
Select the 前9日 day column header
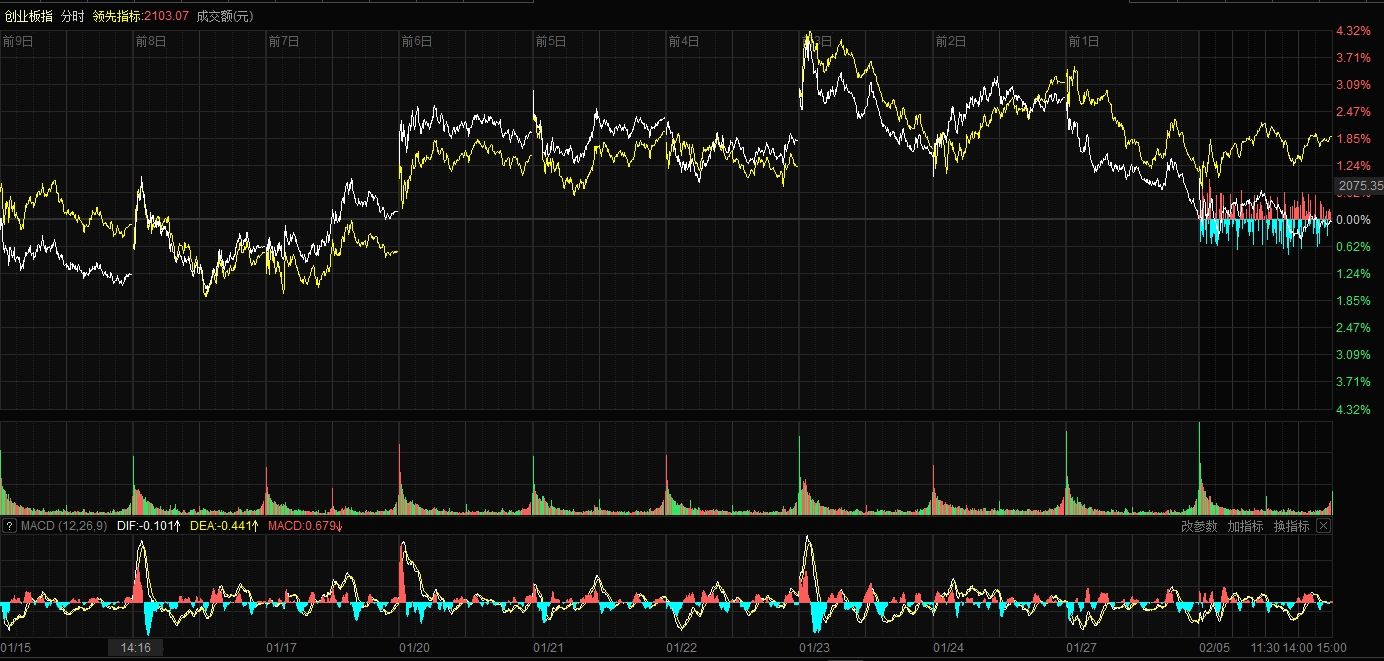(x=18, y=41)
